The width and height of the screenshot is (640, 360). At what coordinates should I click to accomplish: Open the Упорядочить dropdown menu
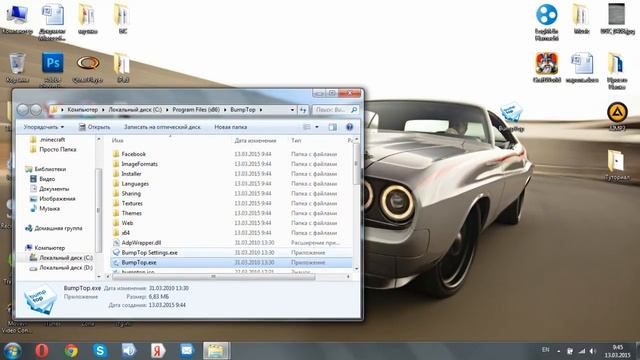[44, 127]
